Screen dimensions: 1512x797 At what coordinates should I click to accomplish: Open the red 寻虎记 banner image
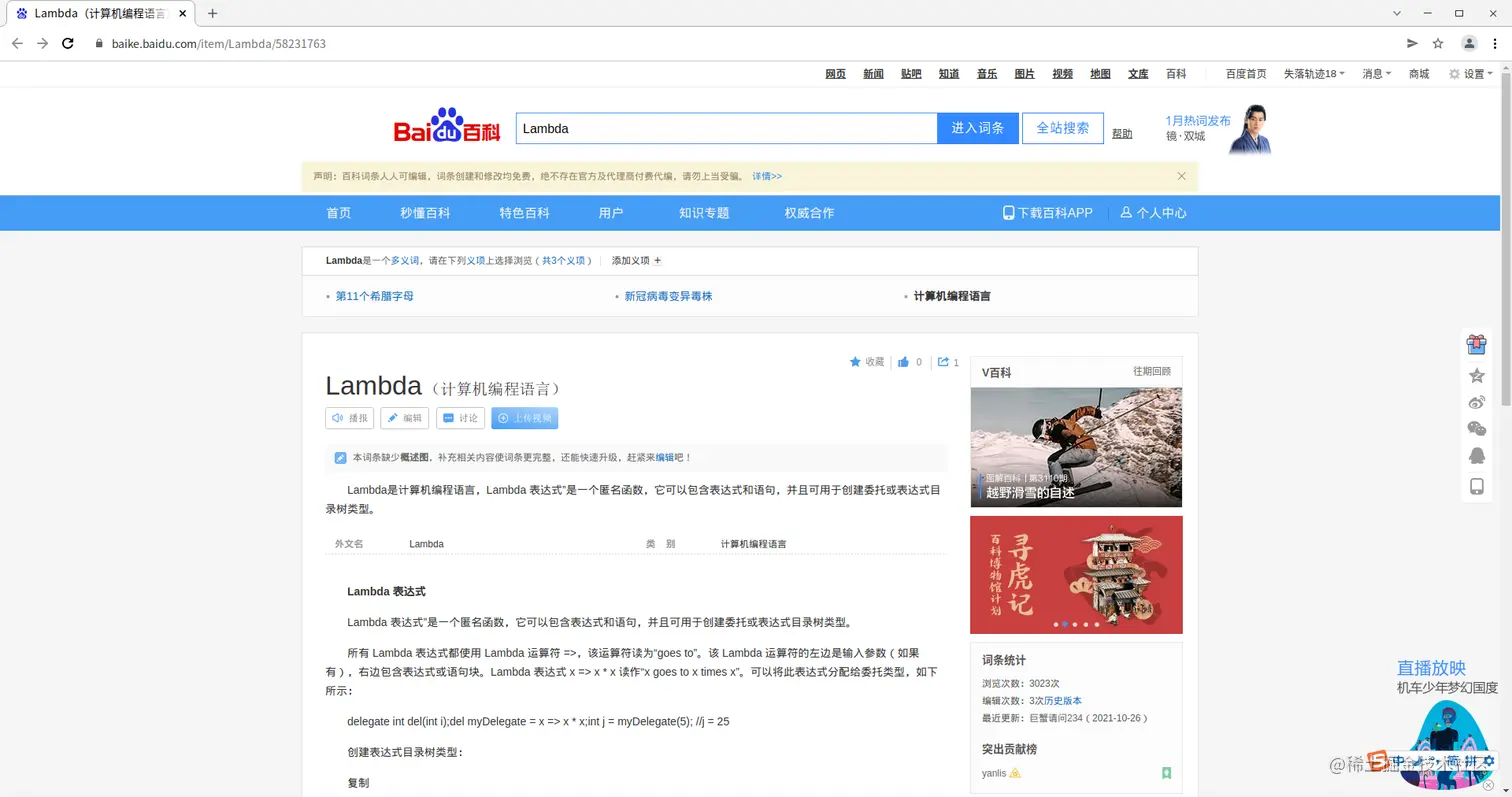coord(1076,575)
